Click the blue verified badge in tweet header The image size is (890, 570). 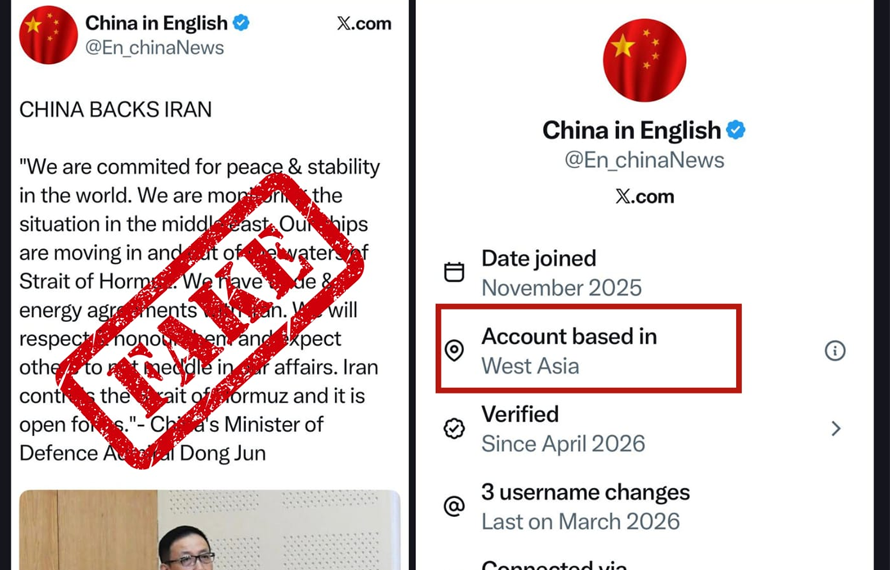coord(241,23)
